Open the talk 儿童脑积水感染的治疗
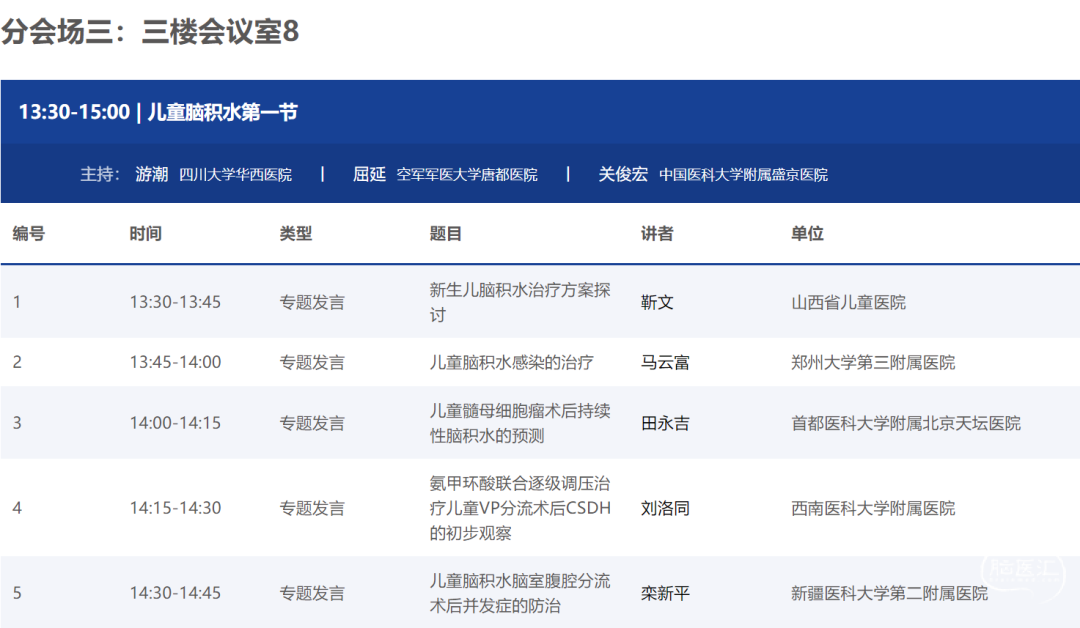Screen dimensions: 1080x628 click(511, 362)
